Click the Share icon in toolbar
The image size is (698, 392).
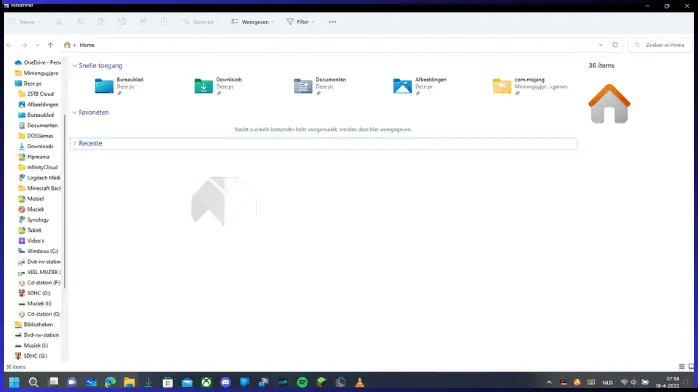click(x=143, y=22)
